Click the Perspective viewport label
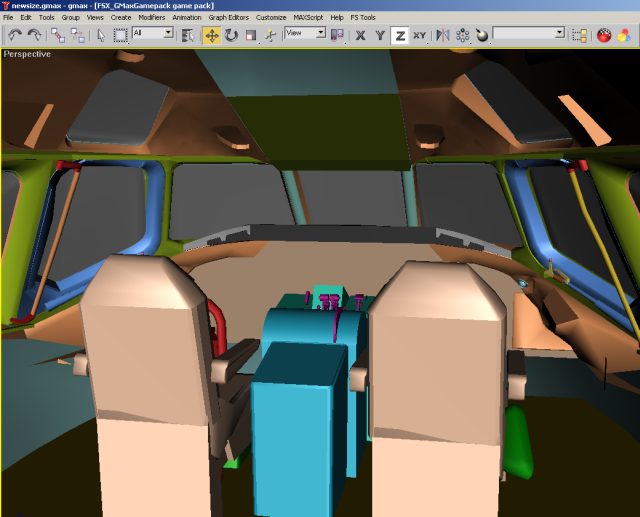 (27, 54)
